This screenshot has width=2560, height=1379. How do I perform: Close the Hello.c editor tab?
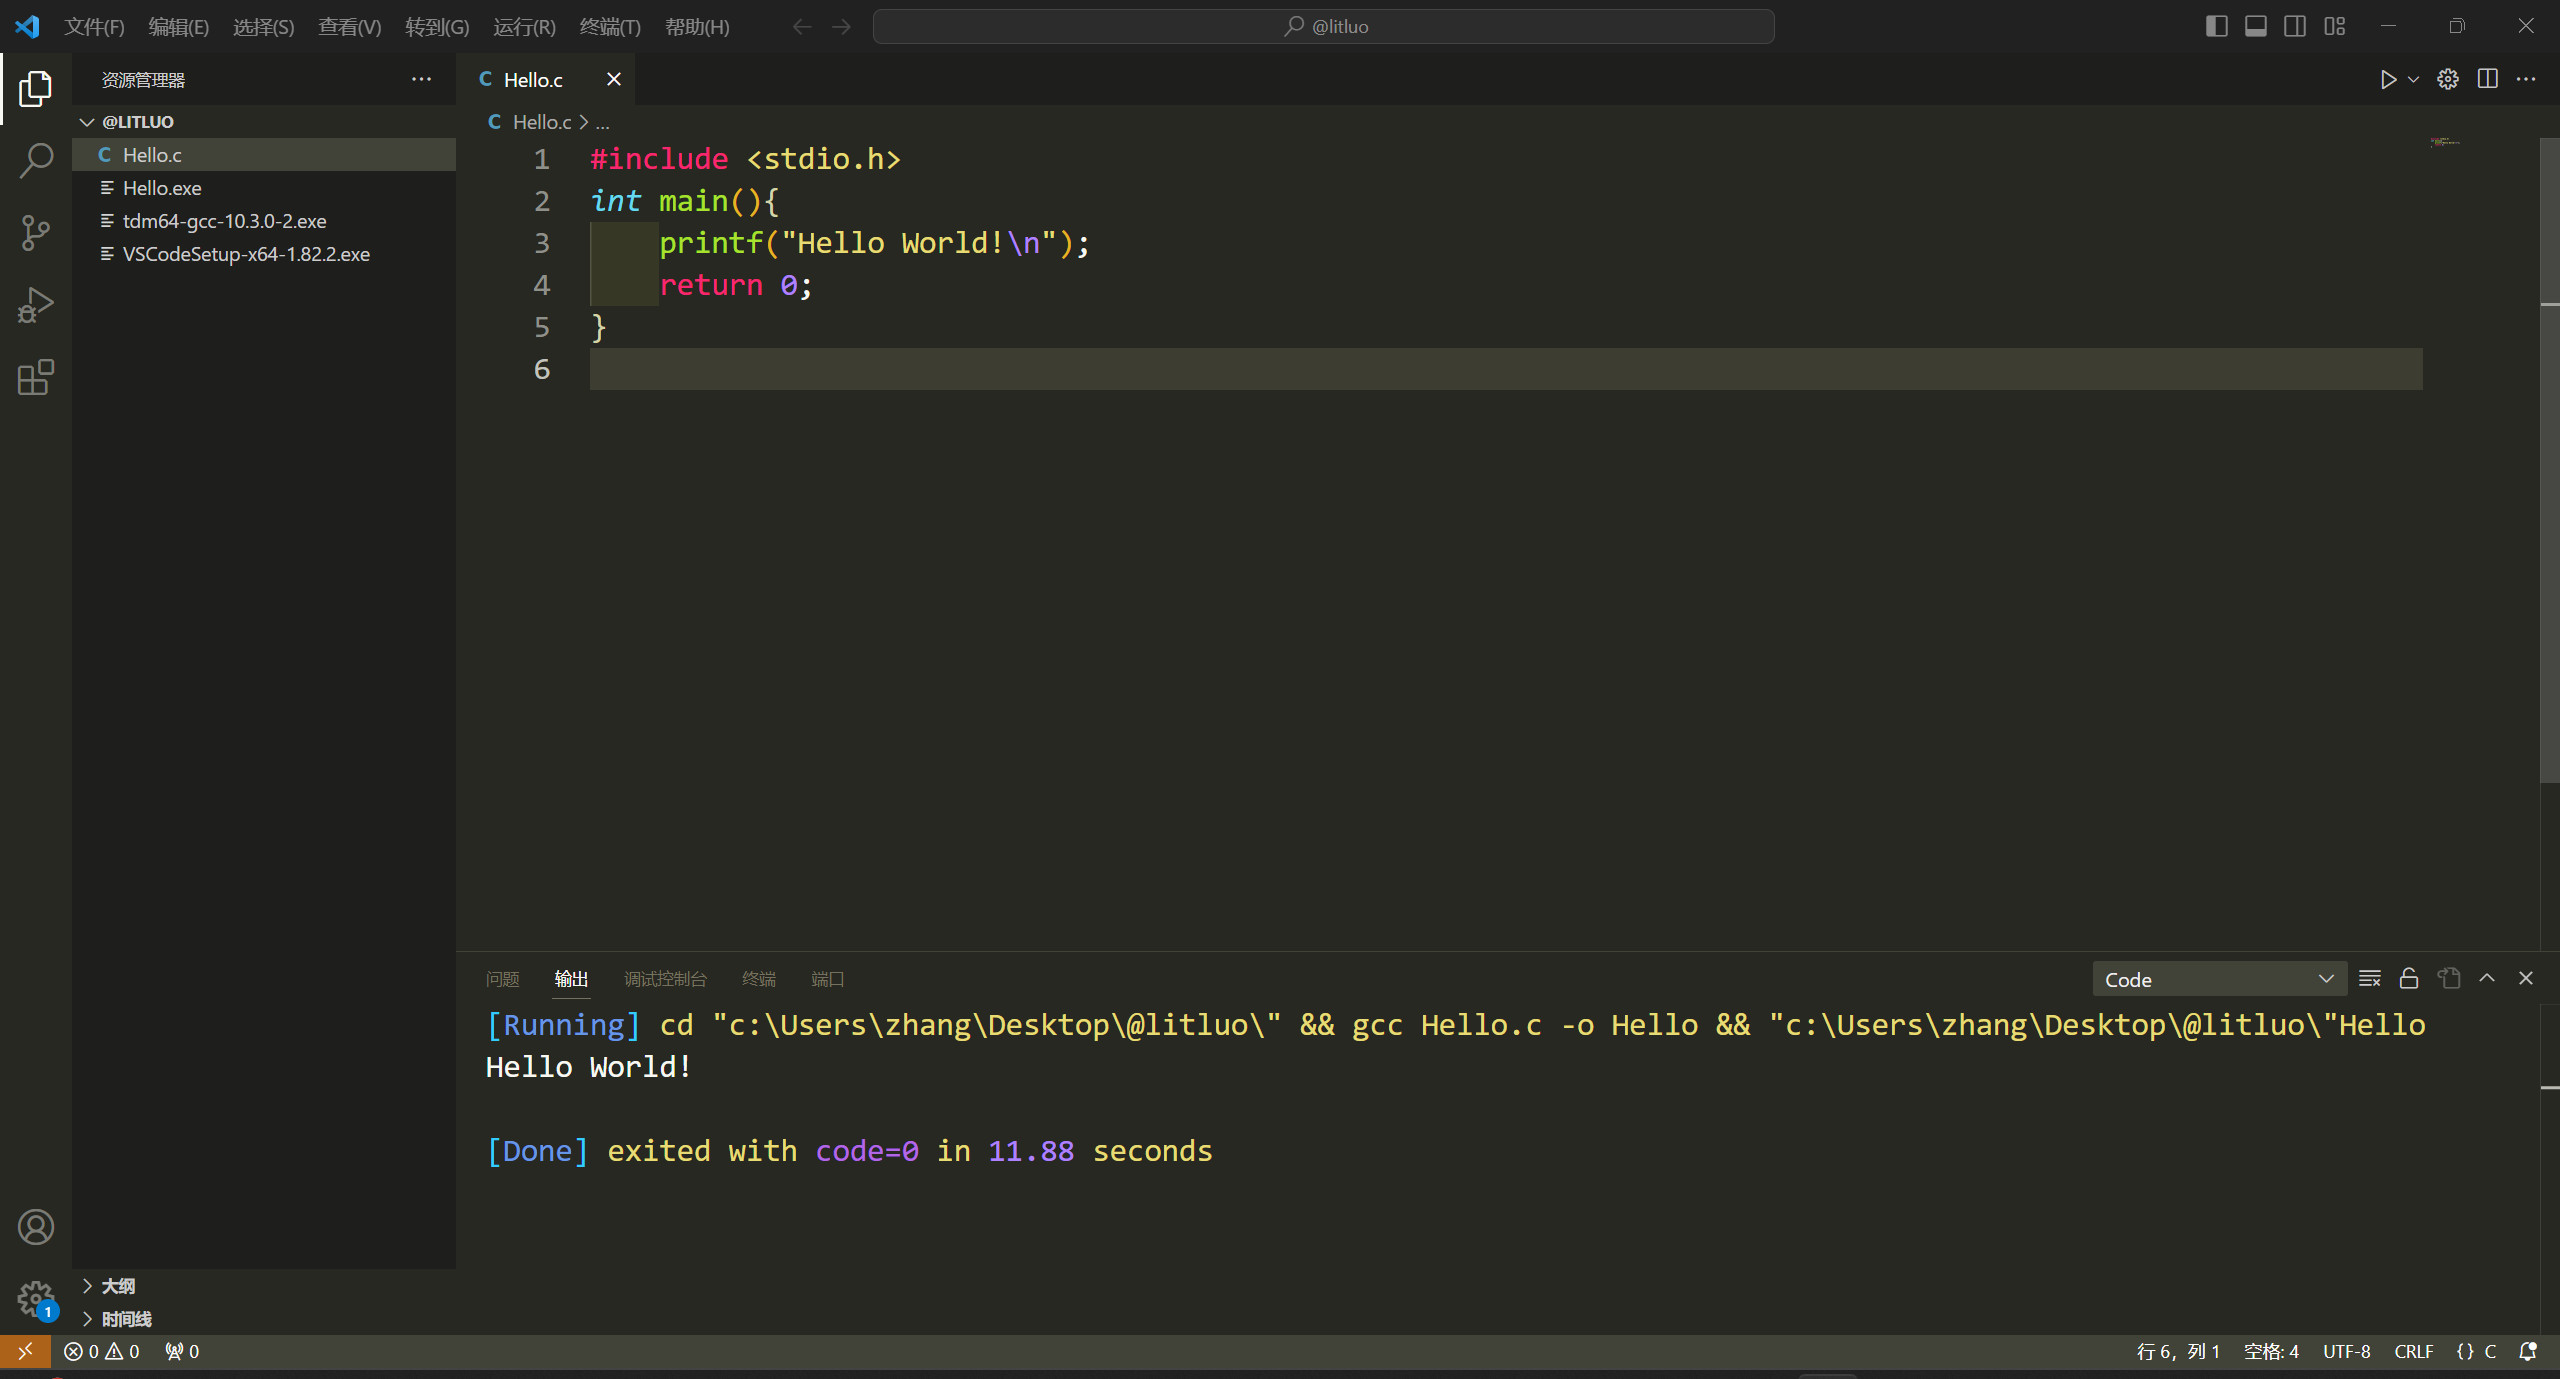614,79
